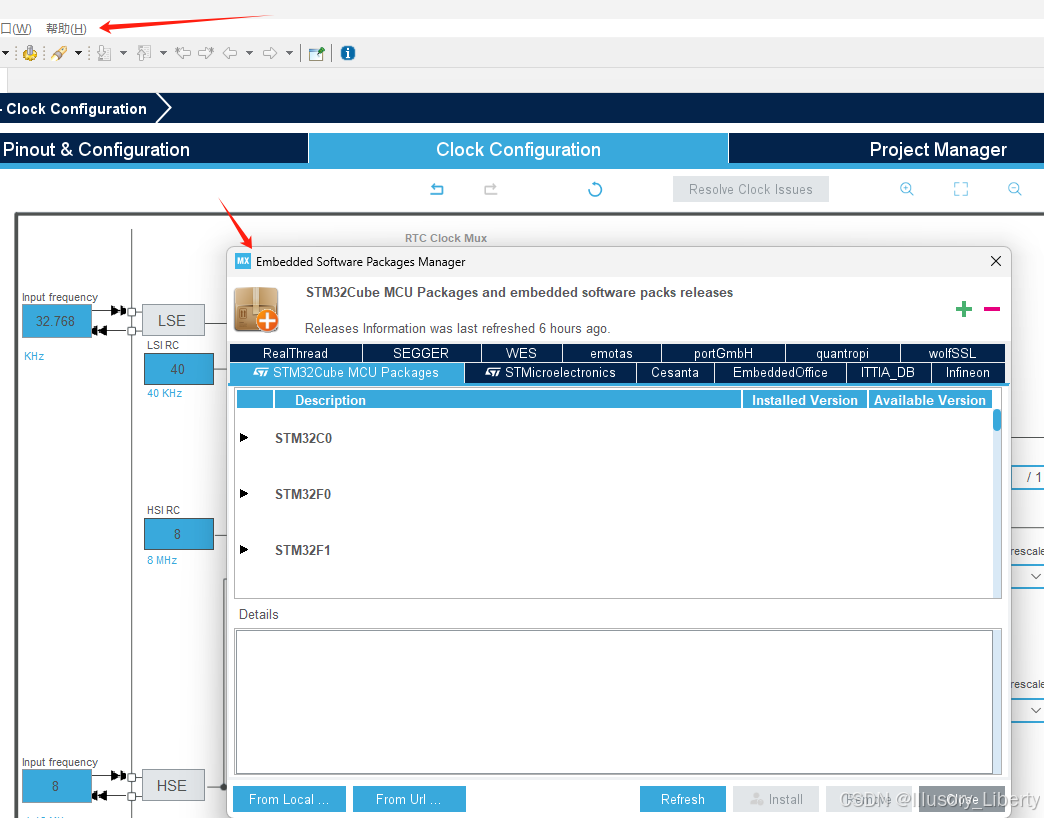This screenshot has width=1044, height=818.
Task: Open the WES tab
Action: pyautogui.click(x=521, y=353)
